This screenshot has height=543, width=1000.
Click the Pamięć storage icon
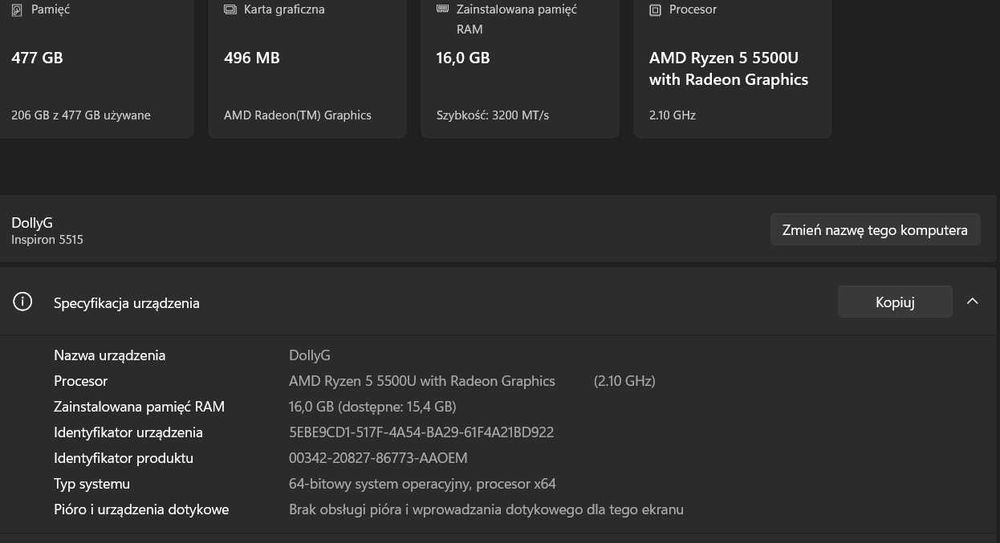pyautogui.click(x=17, y=10)
